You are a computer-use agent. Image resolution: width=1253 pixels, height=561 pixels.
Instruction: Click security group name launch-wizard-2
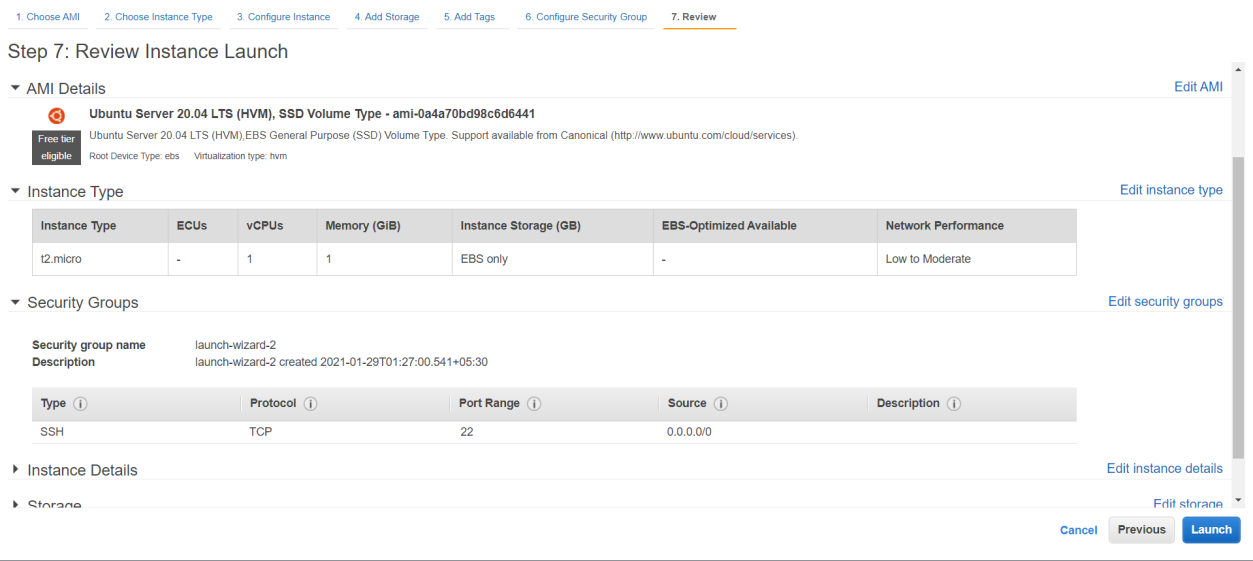235,345
